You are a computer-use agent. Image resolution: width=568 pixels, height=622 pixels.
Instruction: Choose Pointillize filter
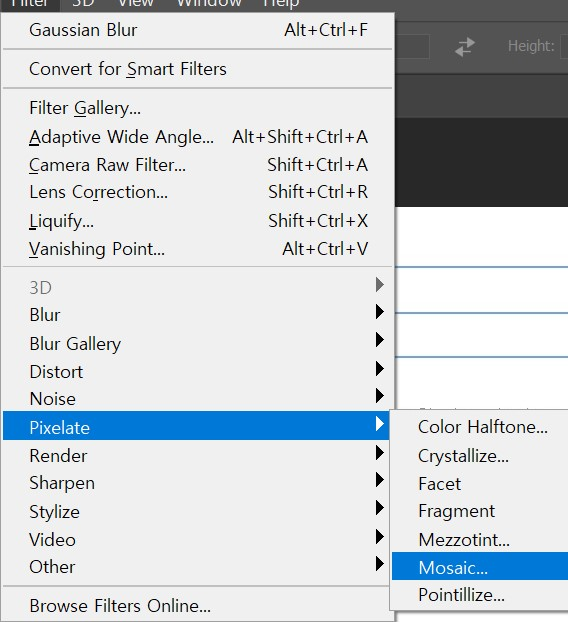pyautogui.click(x=480, y=595)
